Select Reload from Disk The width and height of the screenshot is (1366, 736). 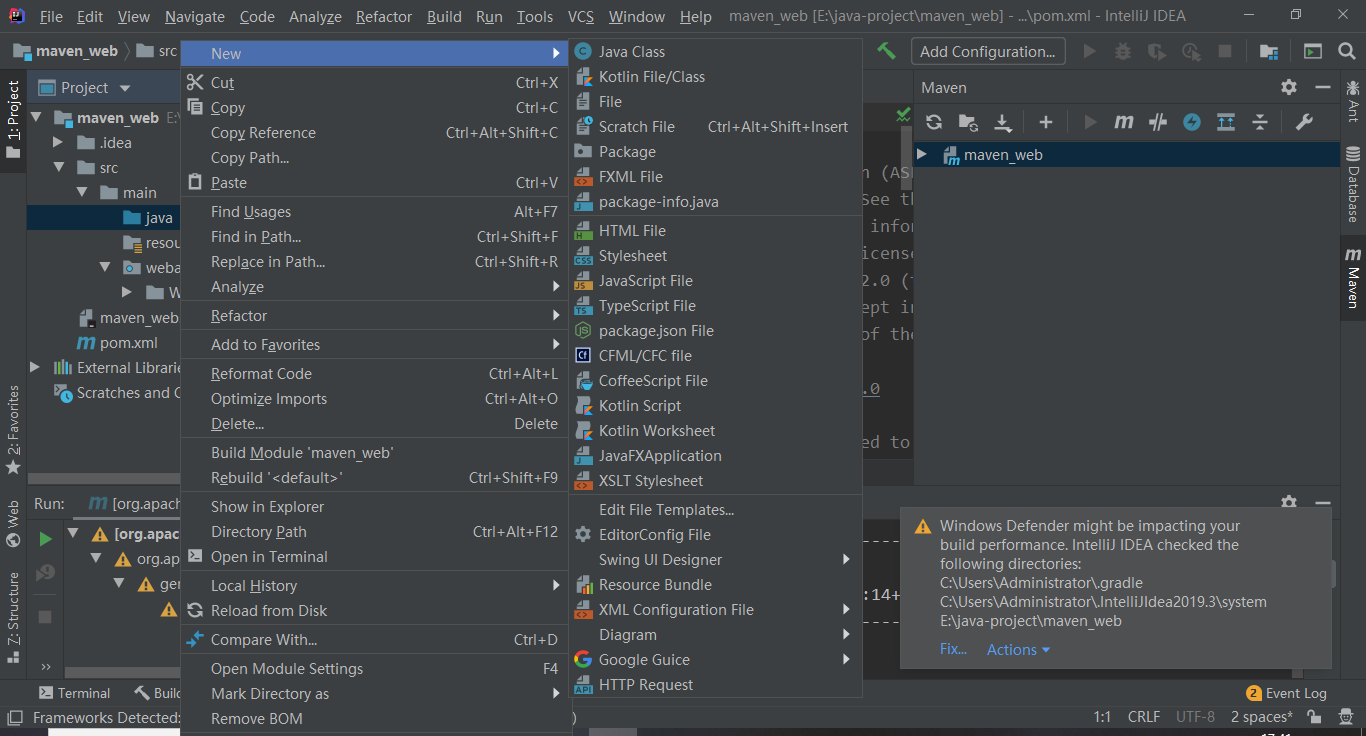point(374,611)
